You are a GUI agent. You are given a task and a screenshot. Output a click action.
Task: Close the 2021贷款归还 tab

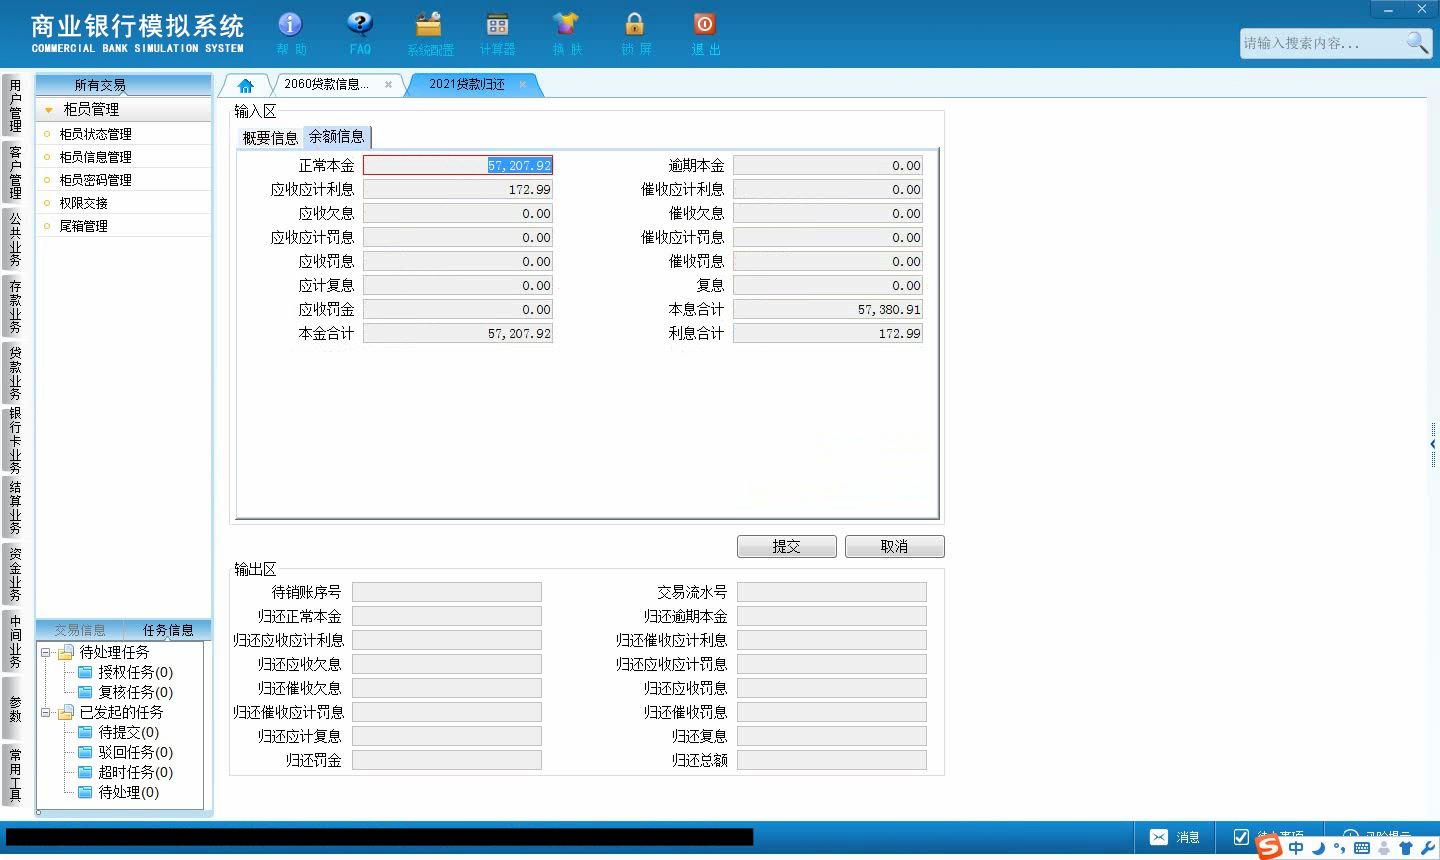(x=522, y=85)
